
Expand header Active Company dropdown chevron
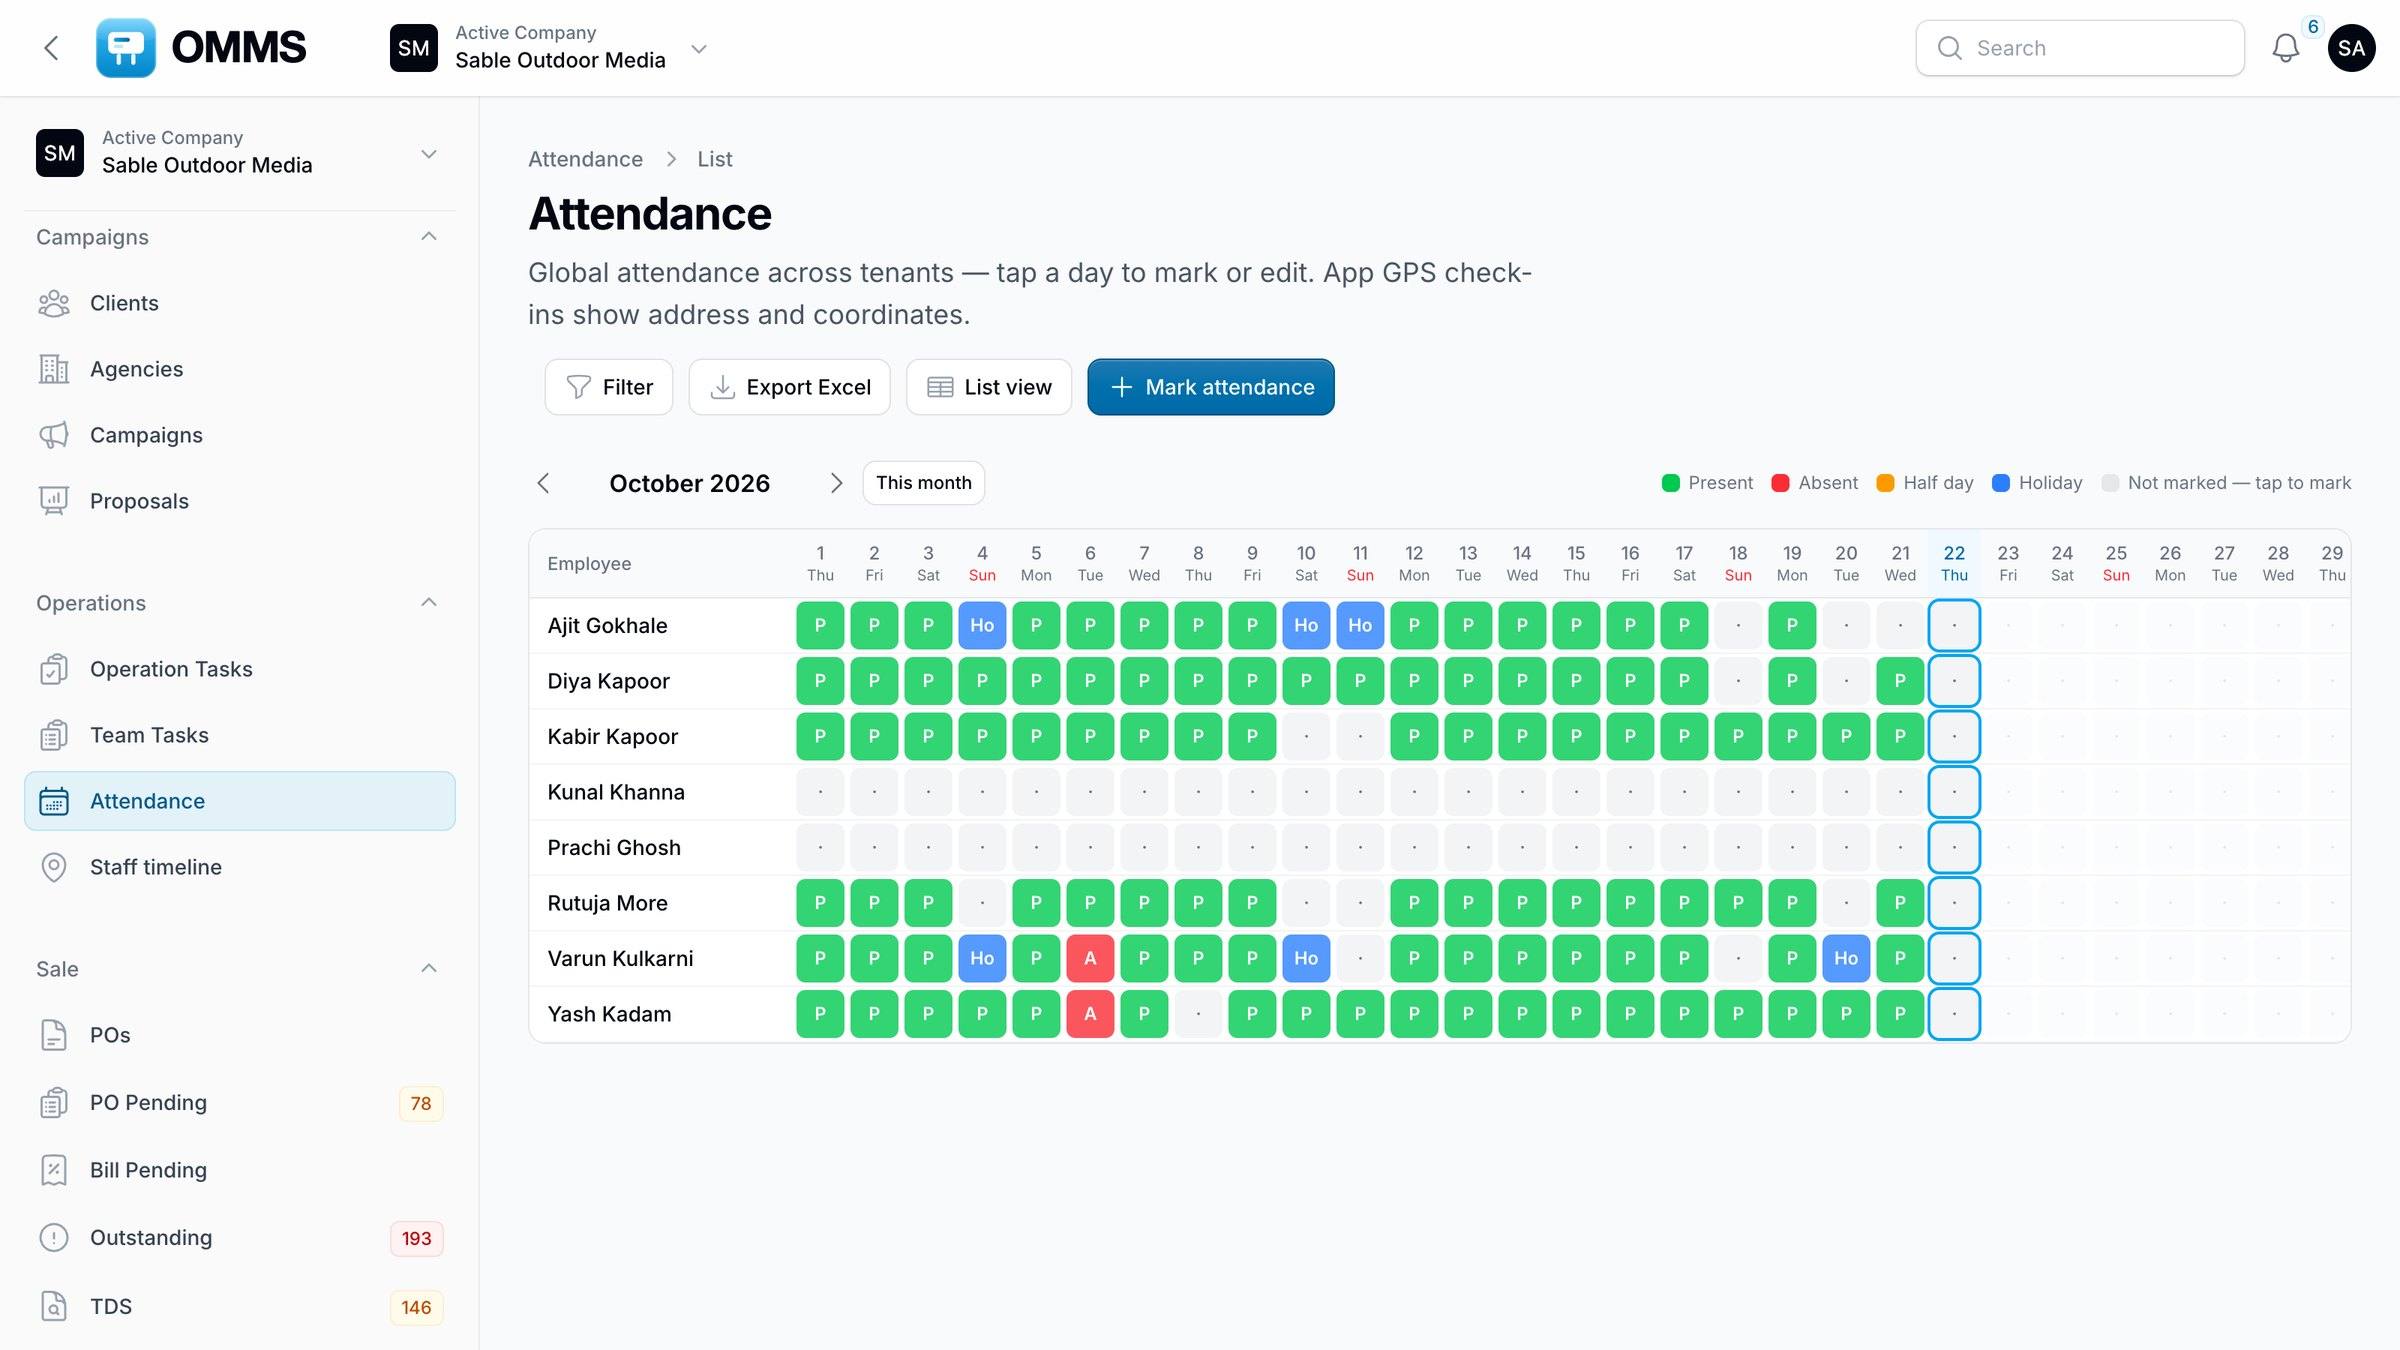699,48
